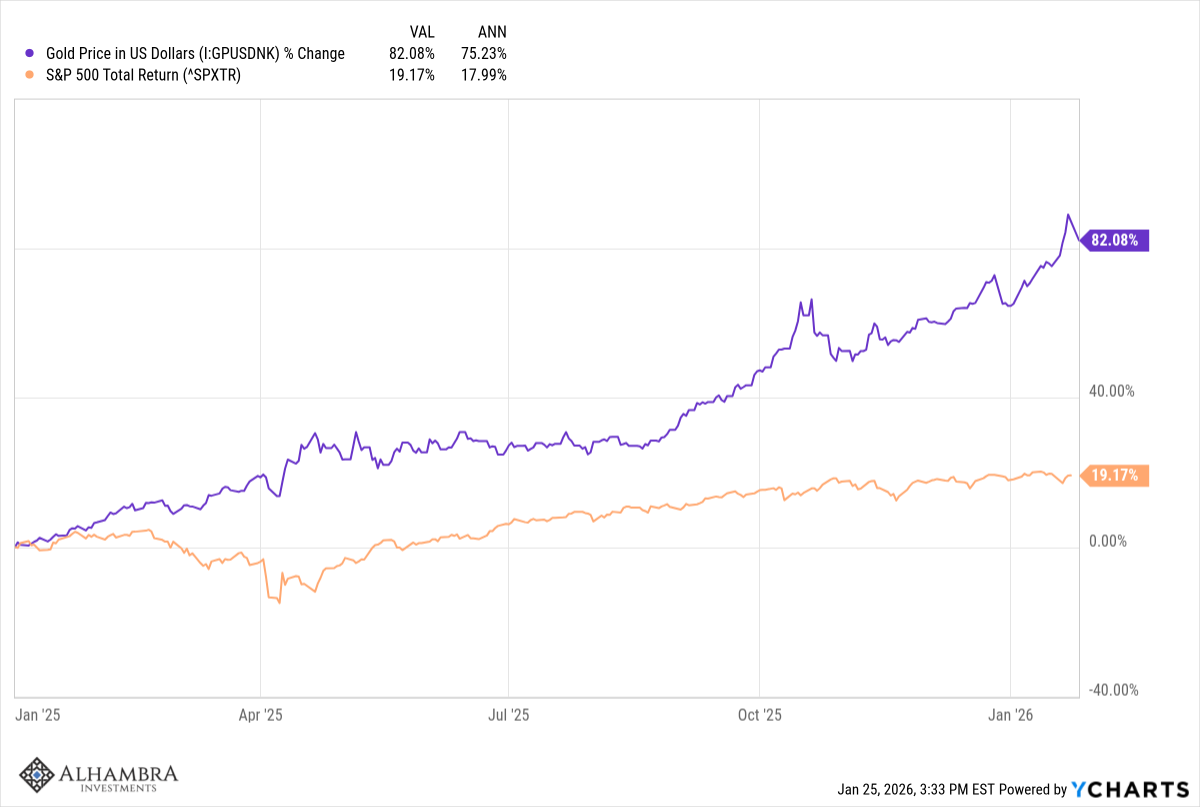Click the 40.00% y-axis label
Screen dimensions: 1200x807
coord(1111,391)
